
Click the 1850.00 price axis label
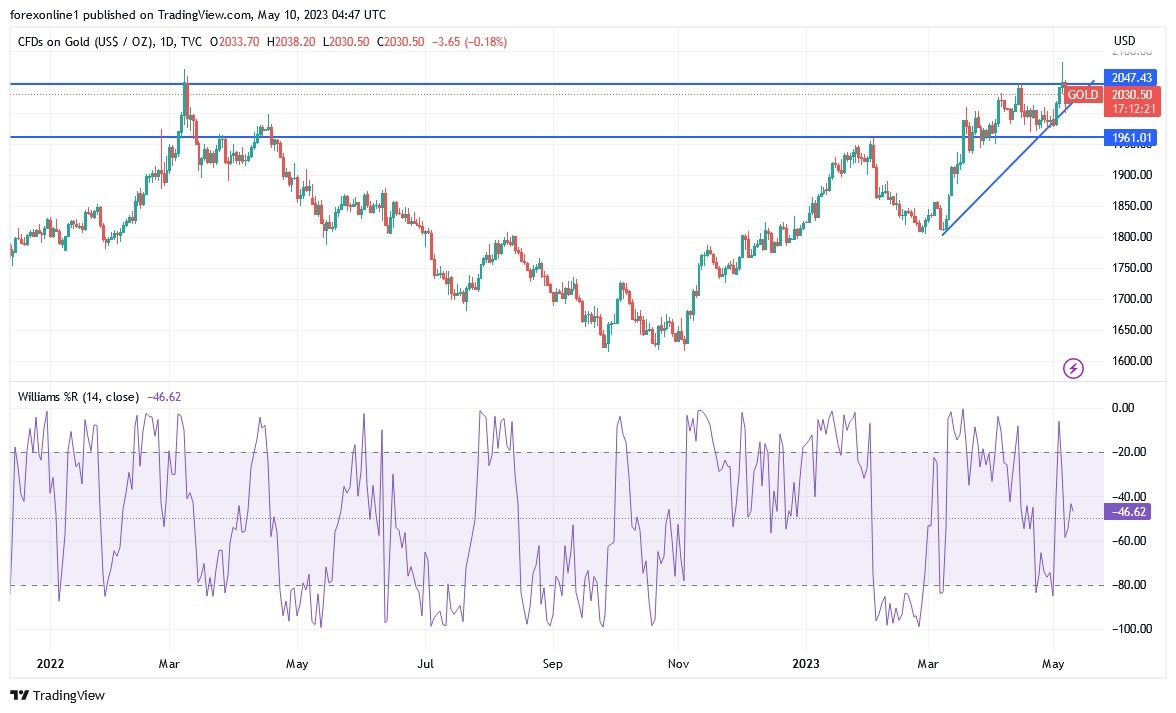click(x=1132, y=206)
